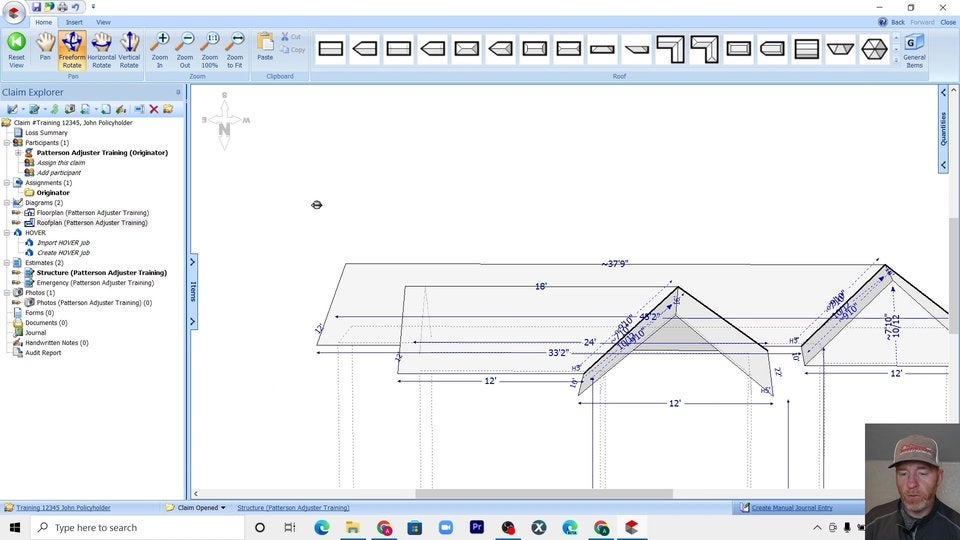Switch to the Insert ribbon tab
The width and height of the screenshot is (960, 540).
74,22
